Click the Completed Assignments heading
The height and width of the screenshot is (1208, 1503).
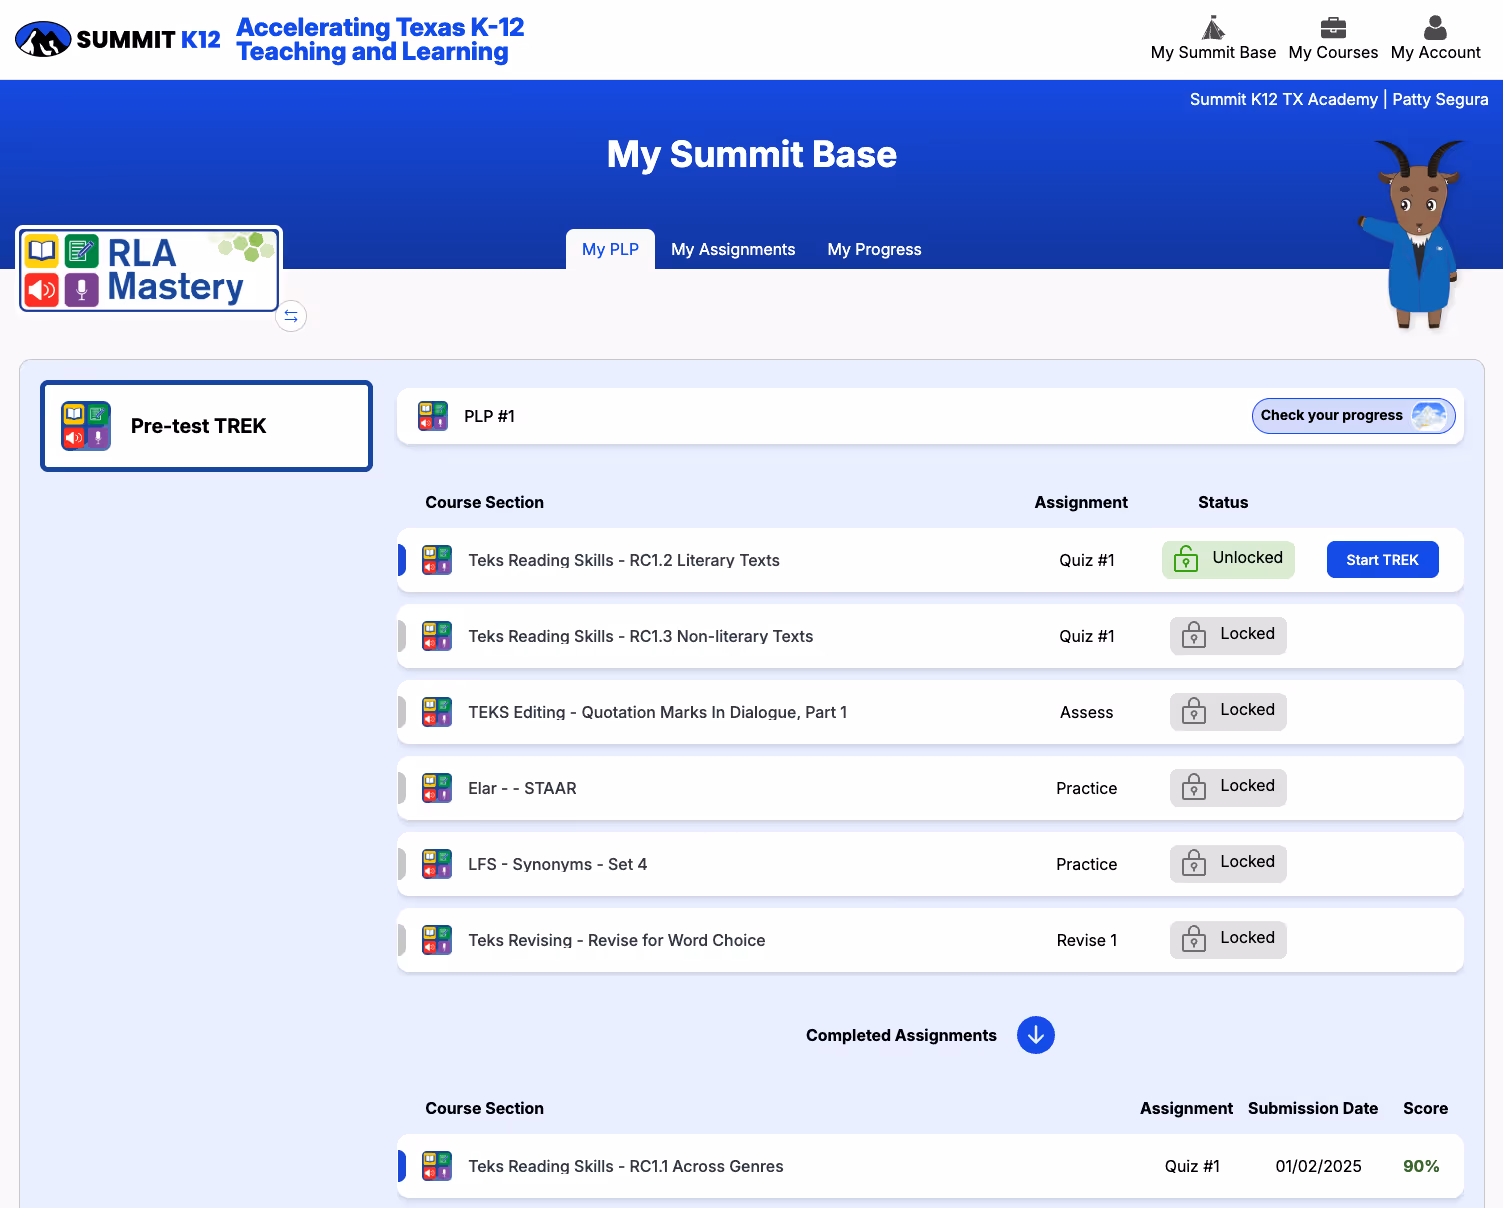901,1035
